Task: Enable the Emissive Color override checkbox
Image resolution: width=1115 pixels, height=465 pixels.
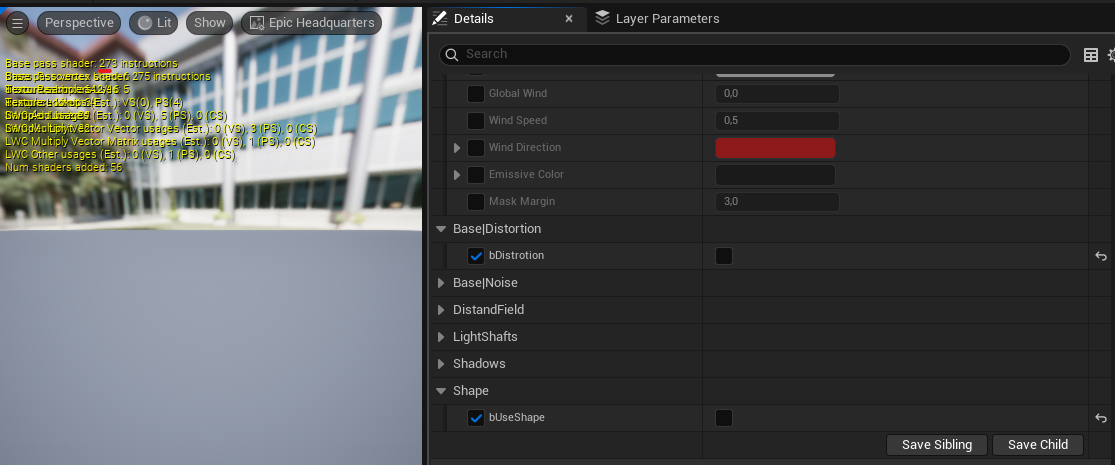Action: tap(476, 175)
